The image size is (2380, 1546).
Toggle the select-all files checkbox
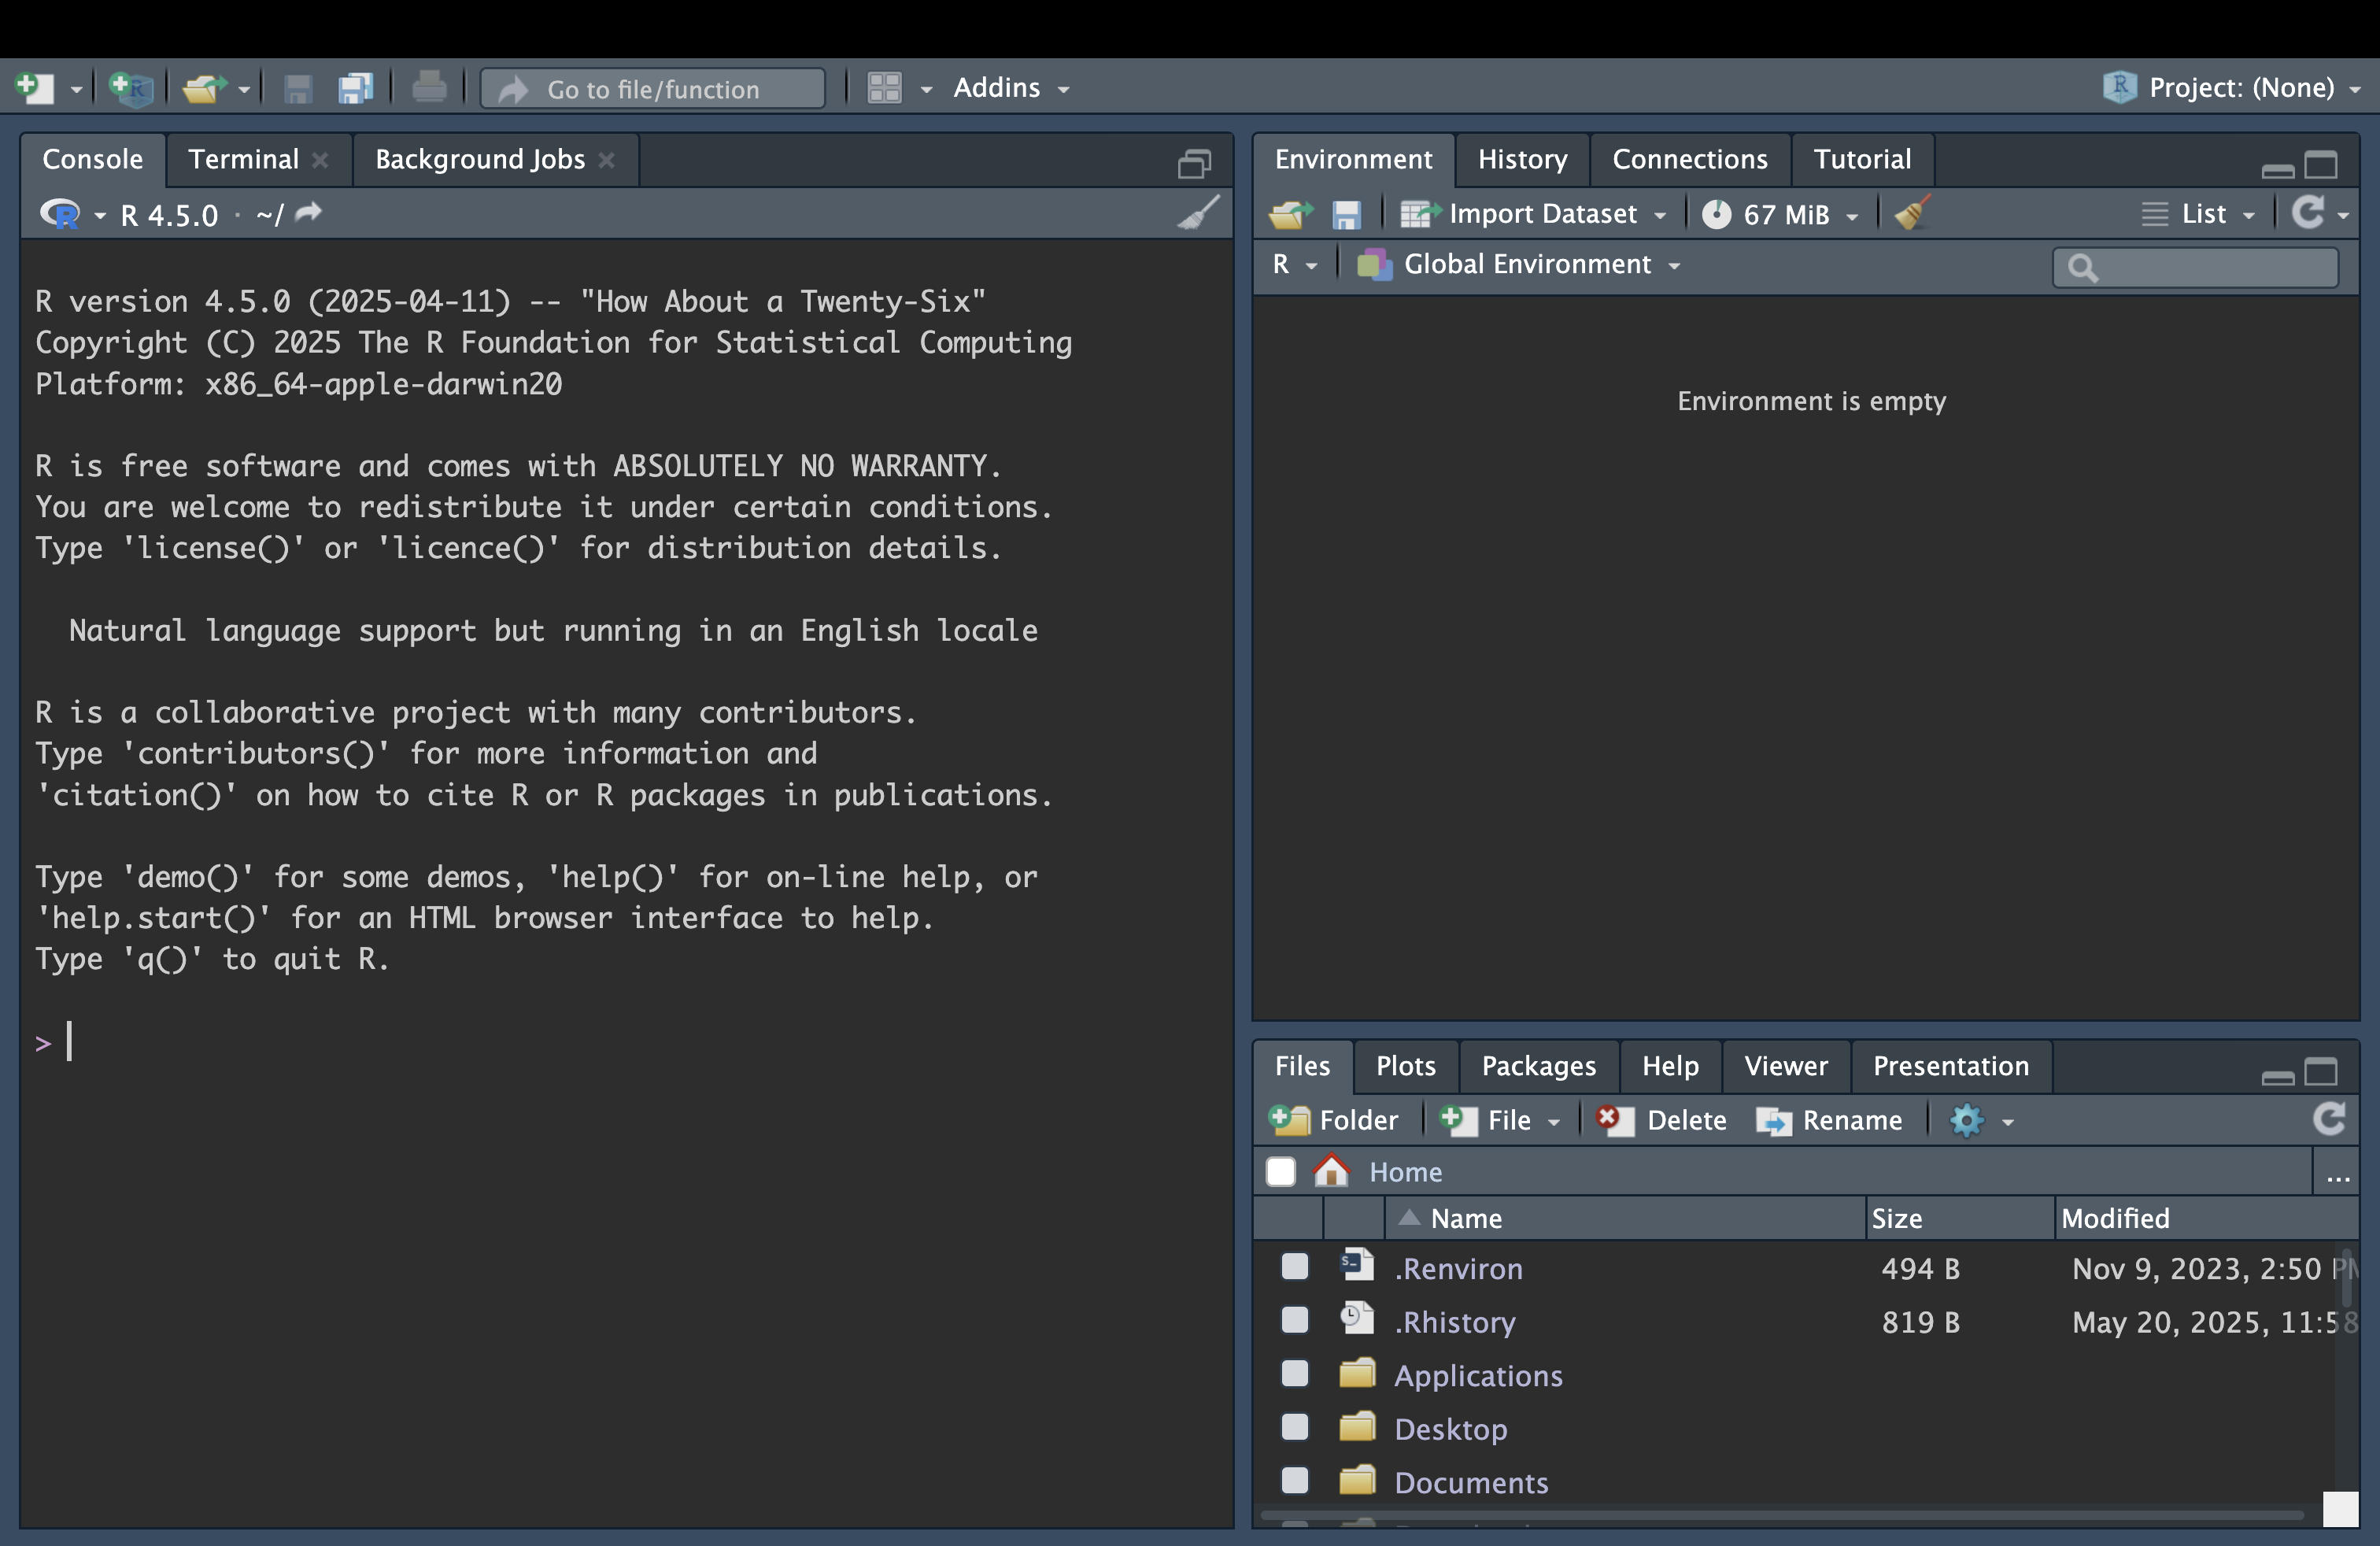pos(1280,1171)
